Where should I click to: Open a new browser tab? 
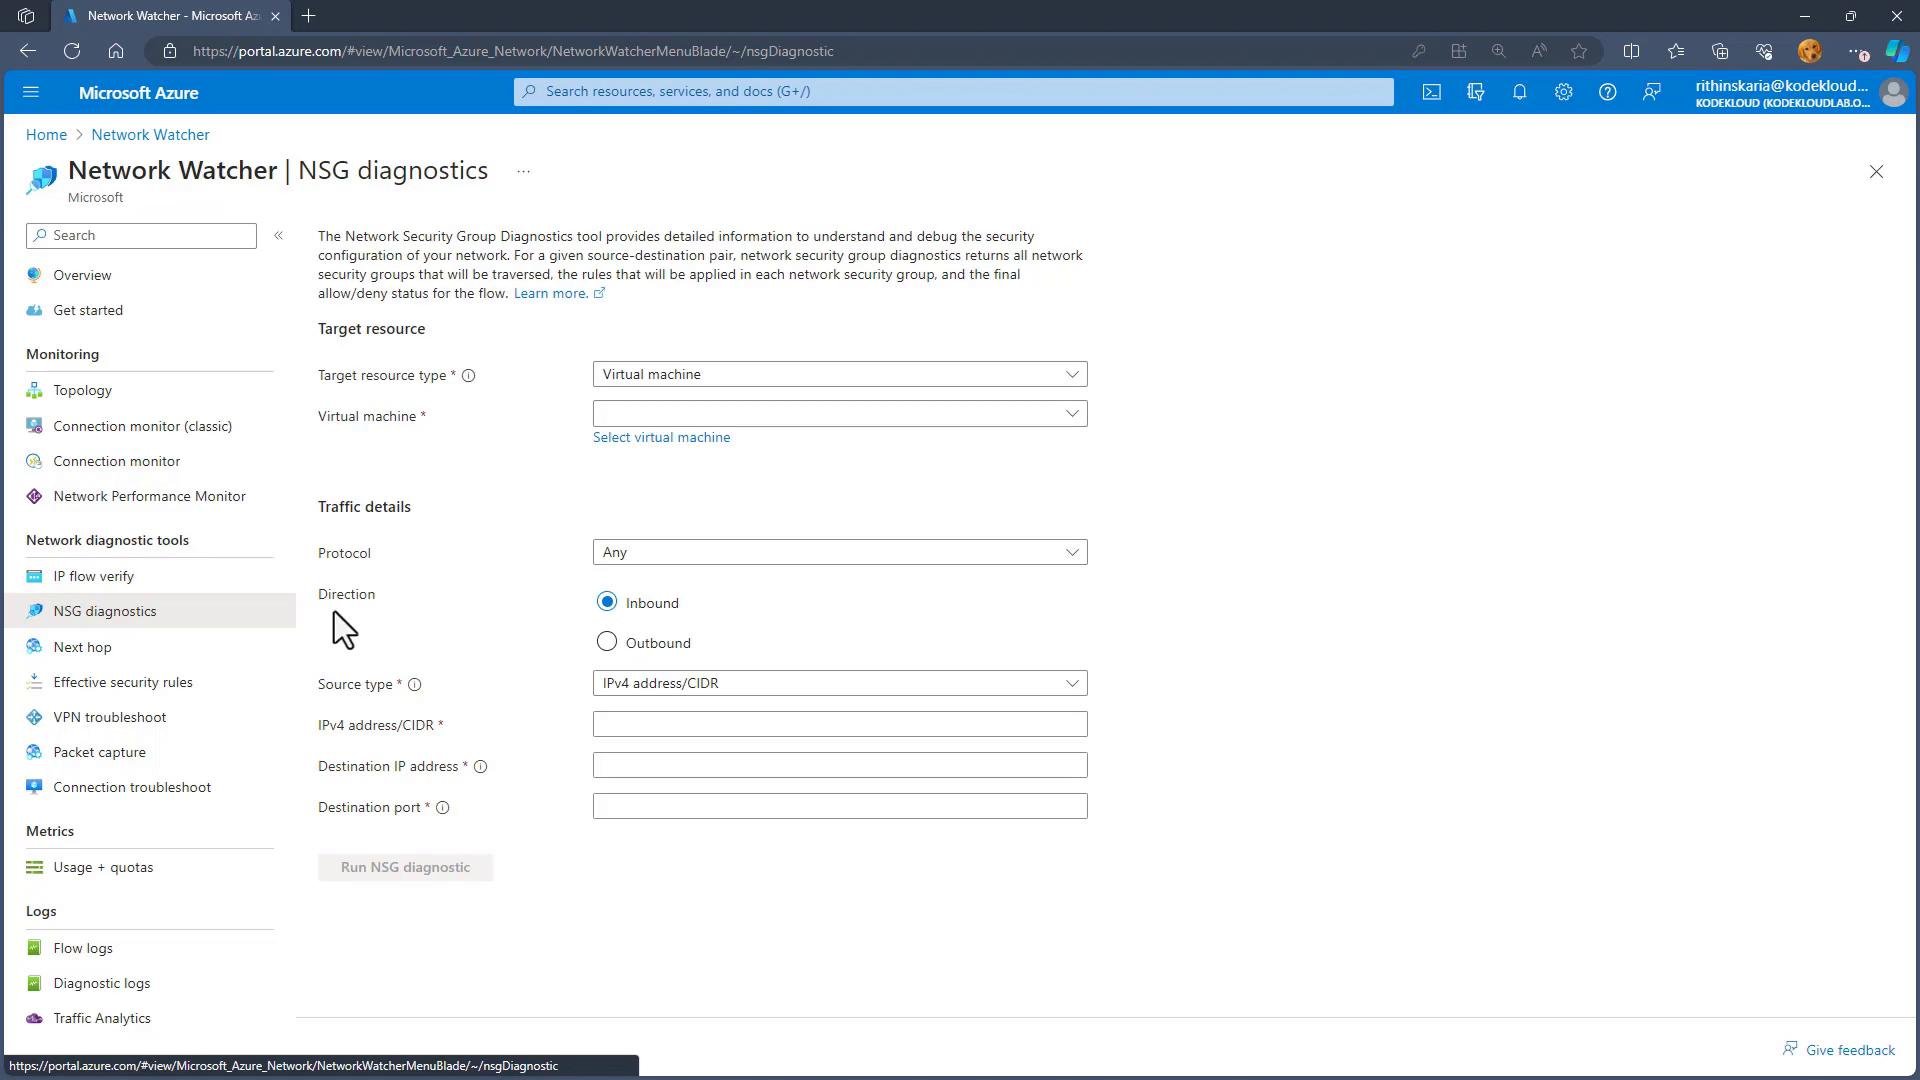(308, 16)
